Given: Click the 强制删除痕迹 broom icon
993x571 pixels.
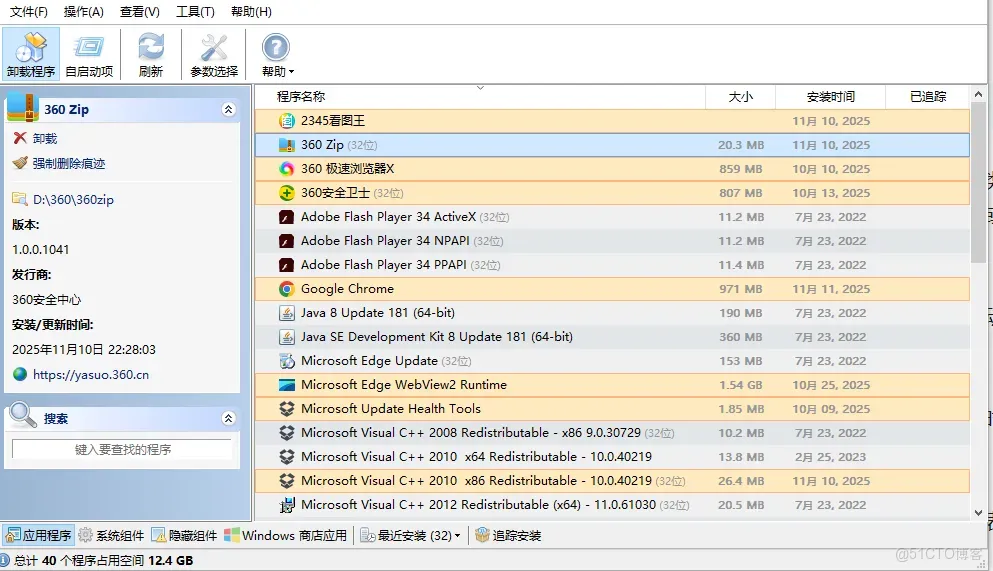Looking at the screenshot, I should tap(20, 163).
